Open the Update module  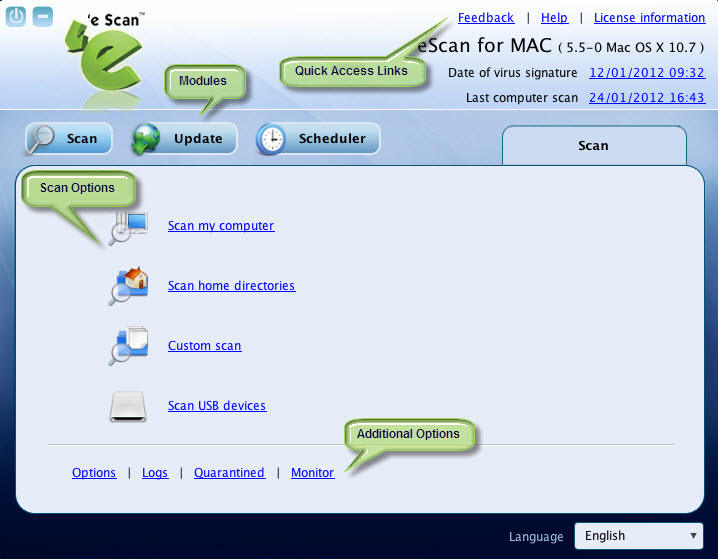tap(184, 138)
